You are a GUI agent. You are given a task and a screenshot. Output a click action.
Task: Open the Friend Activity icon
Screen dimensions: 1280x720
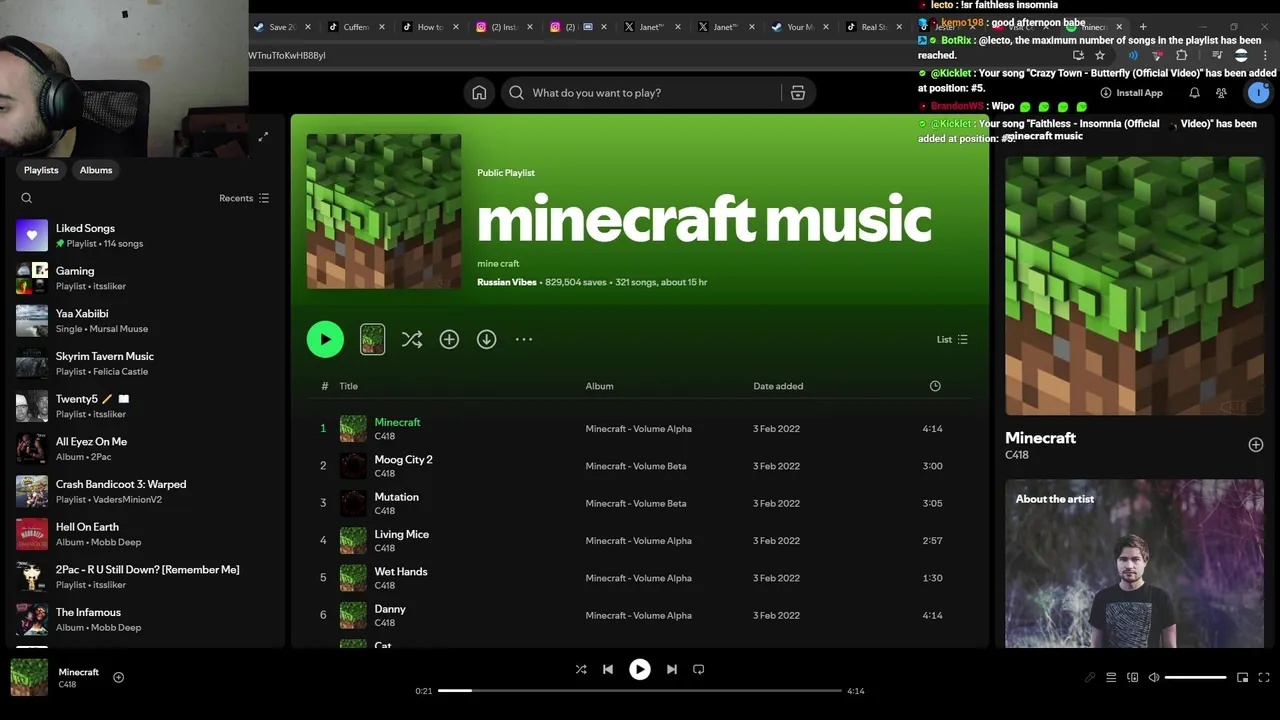(1221, 93)
